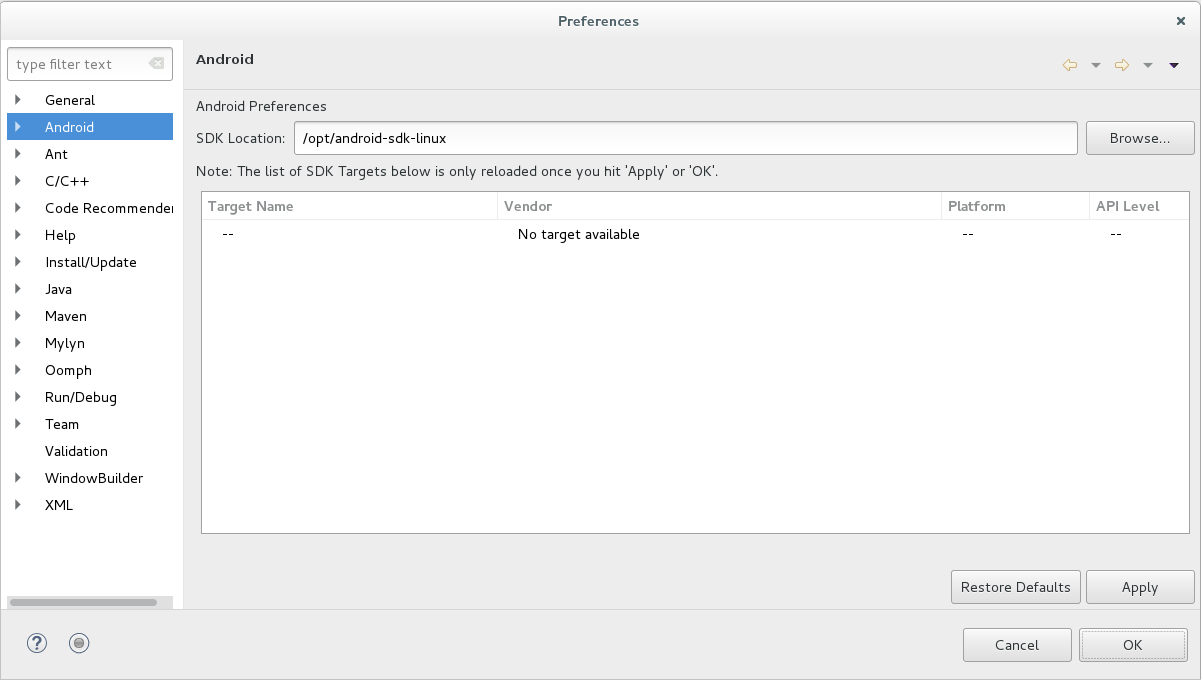Image resolution: width=1201 pixels, height=680 pixels.
Task: Sort by Vendor column header
Action: tap(719, 206)
